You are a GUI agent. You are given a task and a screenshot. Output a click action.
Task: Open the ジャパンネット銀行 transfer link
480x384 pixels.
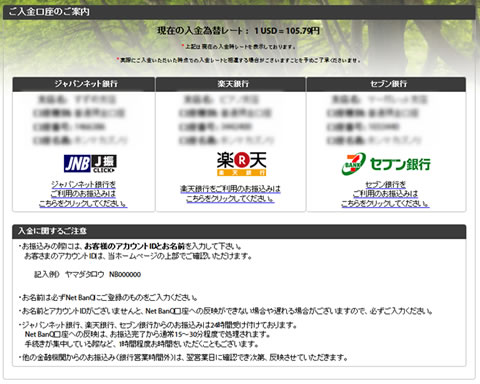click(x=83, y=194)
